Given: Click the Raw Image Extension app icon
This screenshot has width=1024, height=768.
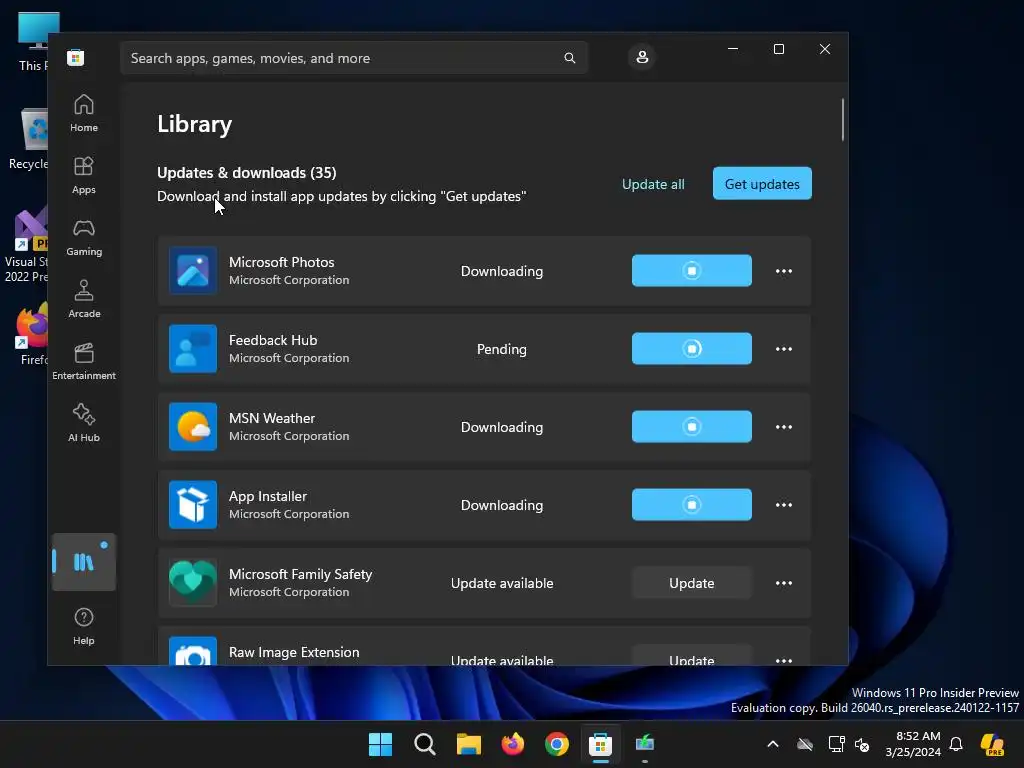Looking at the screenshot, I should (x=193, y=651).
